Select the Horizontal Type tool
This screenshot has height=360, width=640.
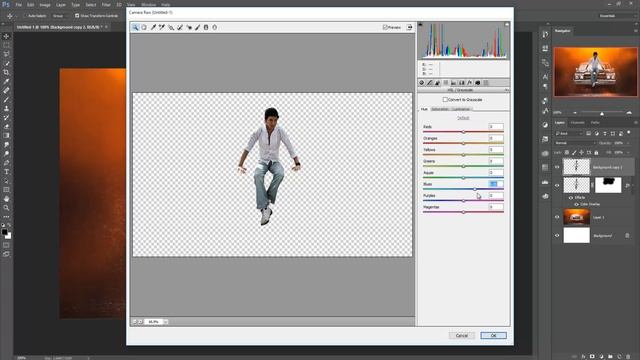coord(6,172)
